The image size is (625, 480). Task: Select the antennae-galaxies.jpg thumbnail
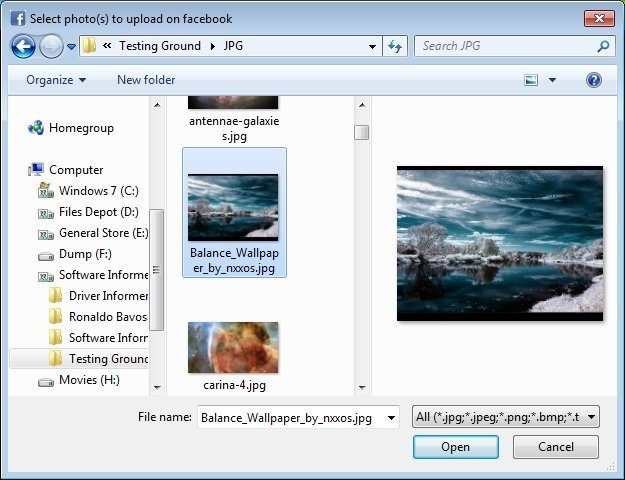tap(233, 102)
